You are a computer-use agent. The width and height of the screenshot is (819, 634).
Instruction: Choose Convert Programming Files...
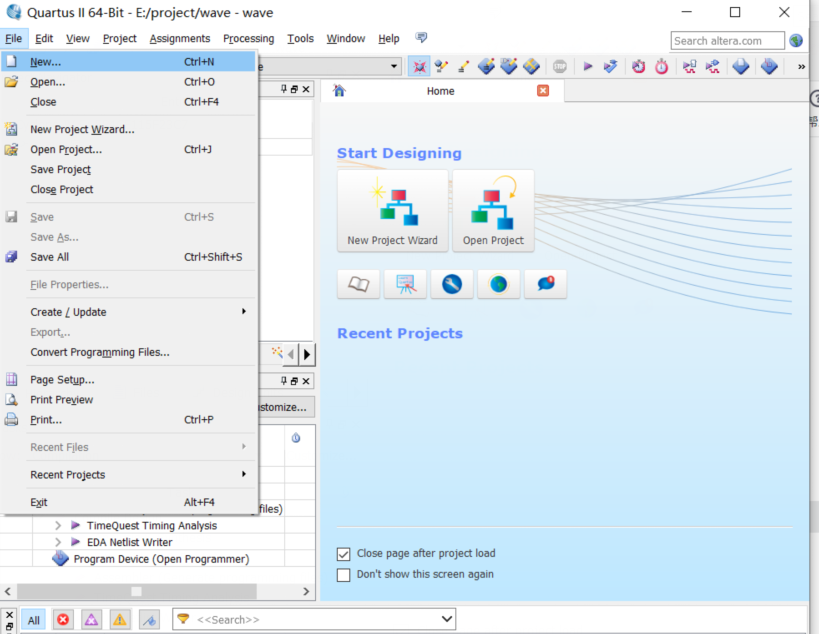pyautogui.click(x=129, y=352)
